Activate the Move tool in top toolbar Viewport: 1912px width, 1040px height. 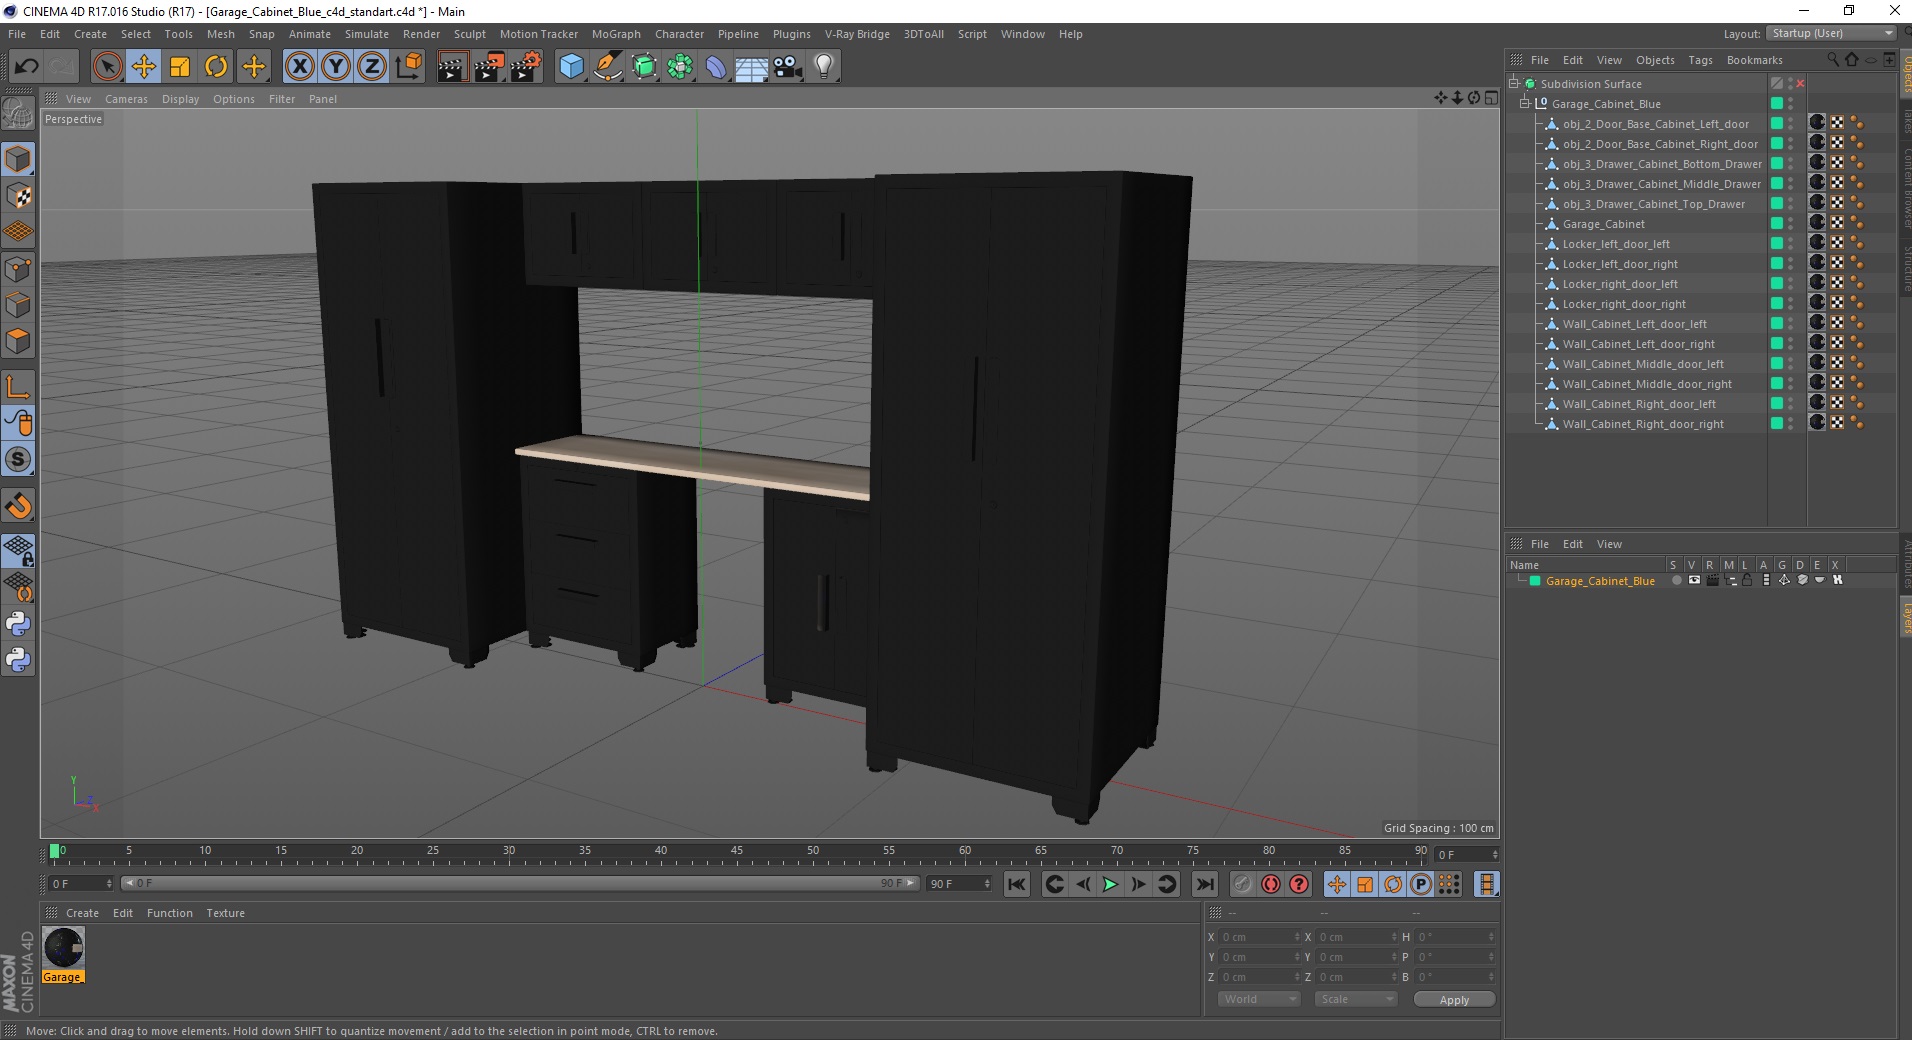point(144,67)
